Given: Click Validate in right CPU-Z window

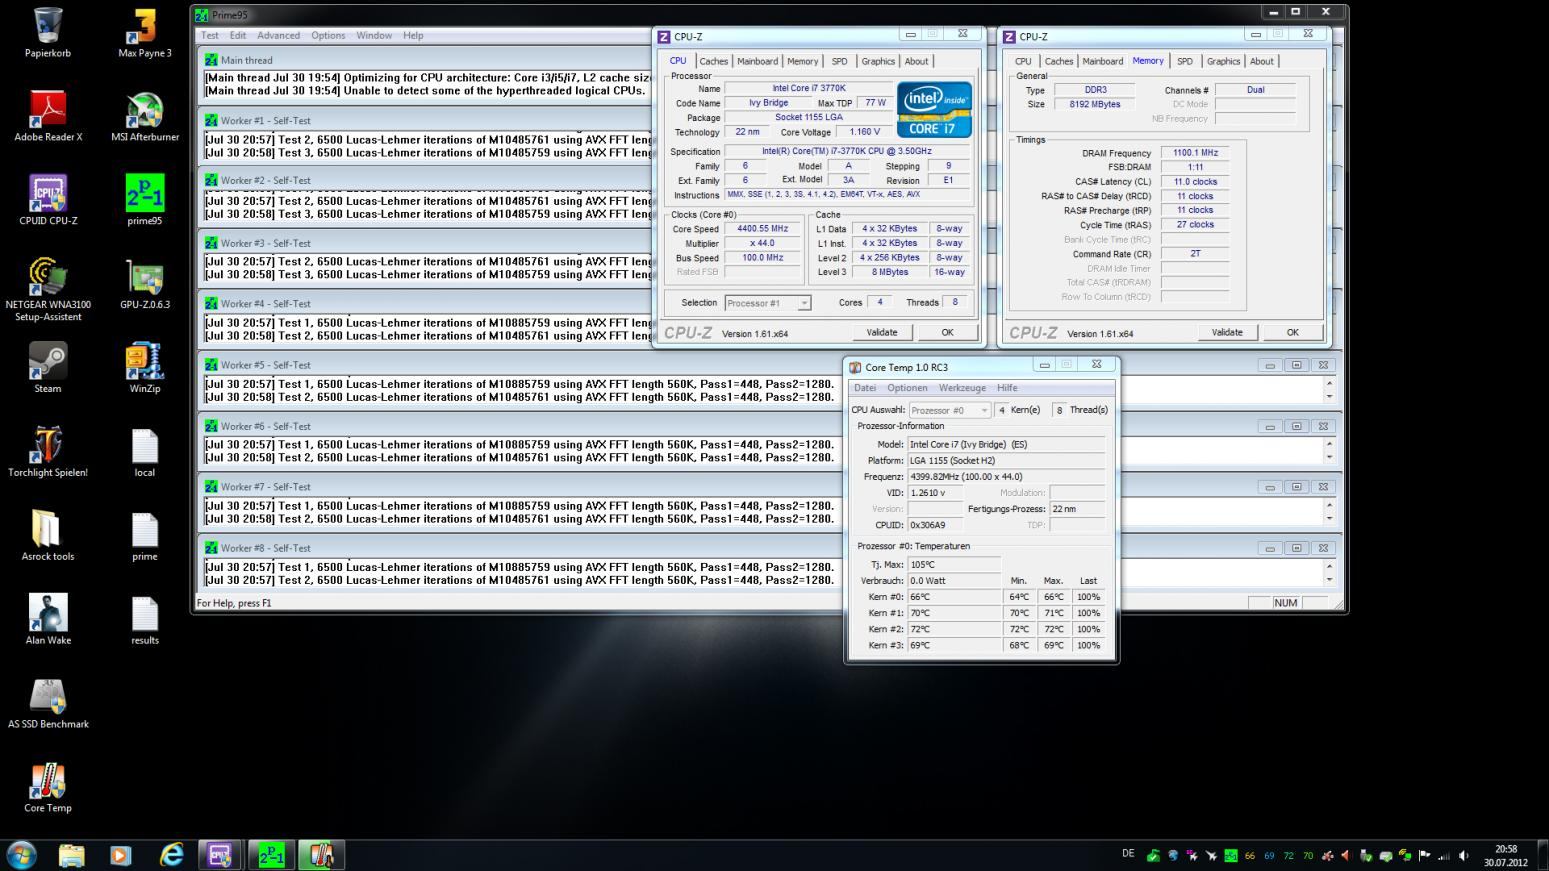Looking at the screenshot, I should (1226, 333).
